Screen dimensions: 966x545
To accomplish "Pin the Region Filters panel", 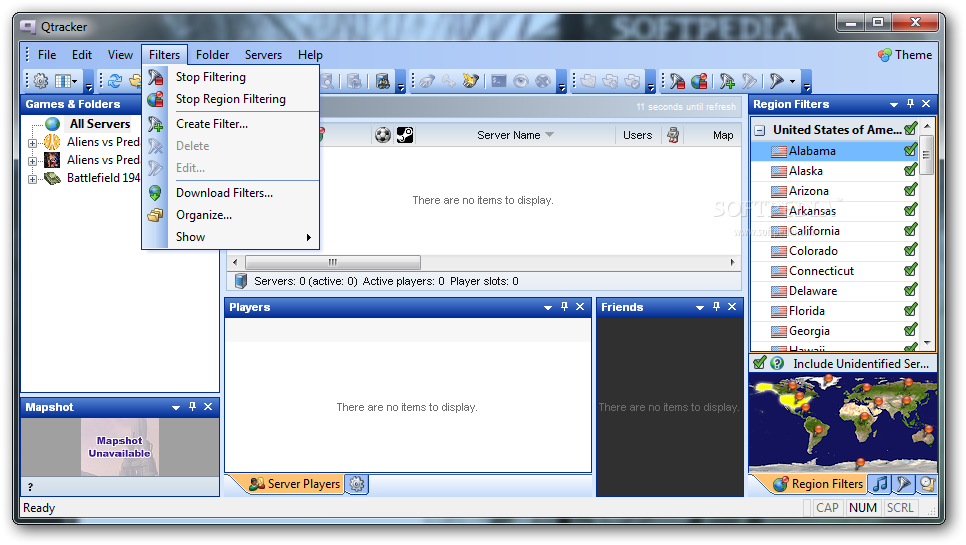I will (x=910, y=104).
